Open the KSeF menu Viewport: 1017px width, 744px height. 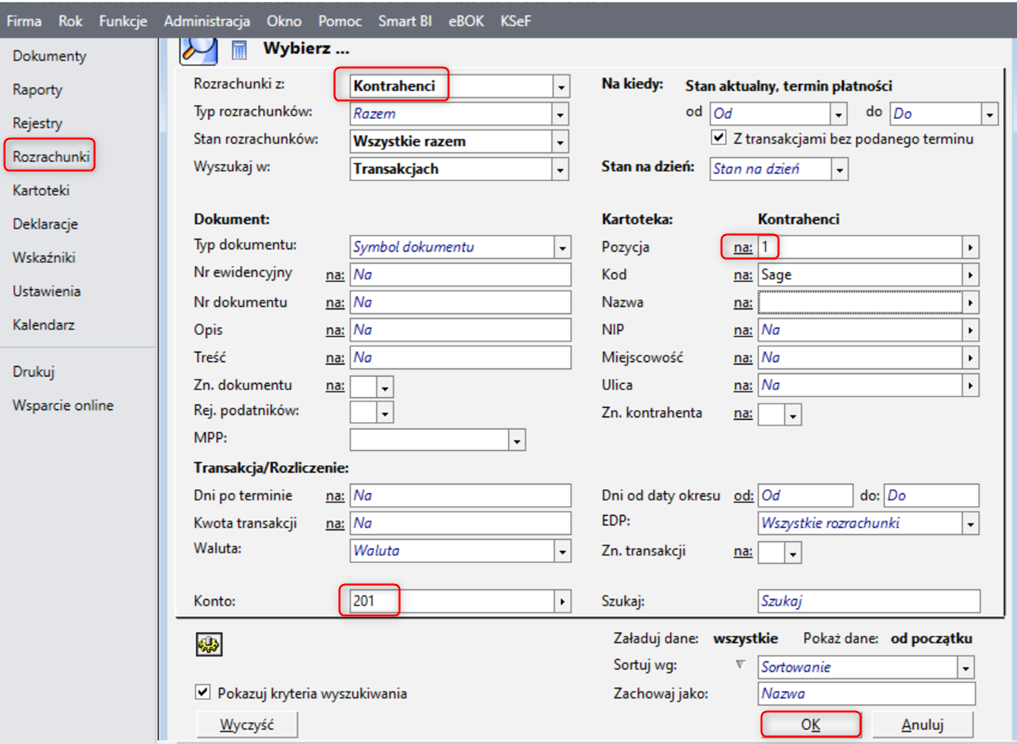[x=516, y=21]
